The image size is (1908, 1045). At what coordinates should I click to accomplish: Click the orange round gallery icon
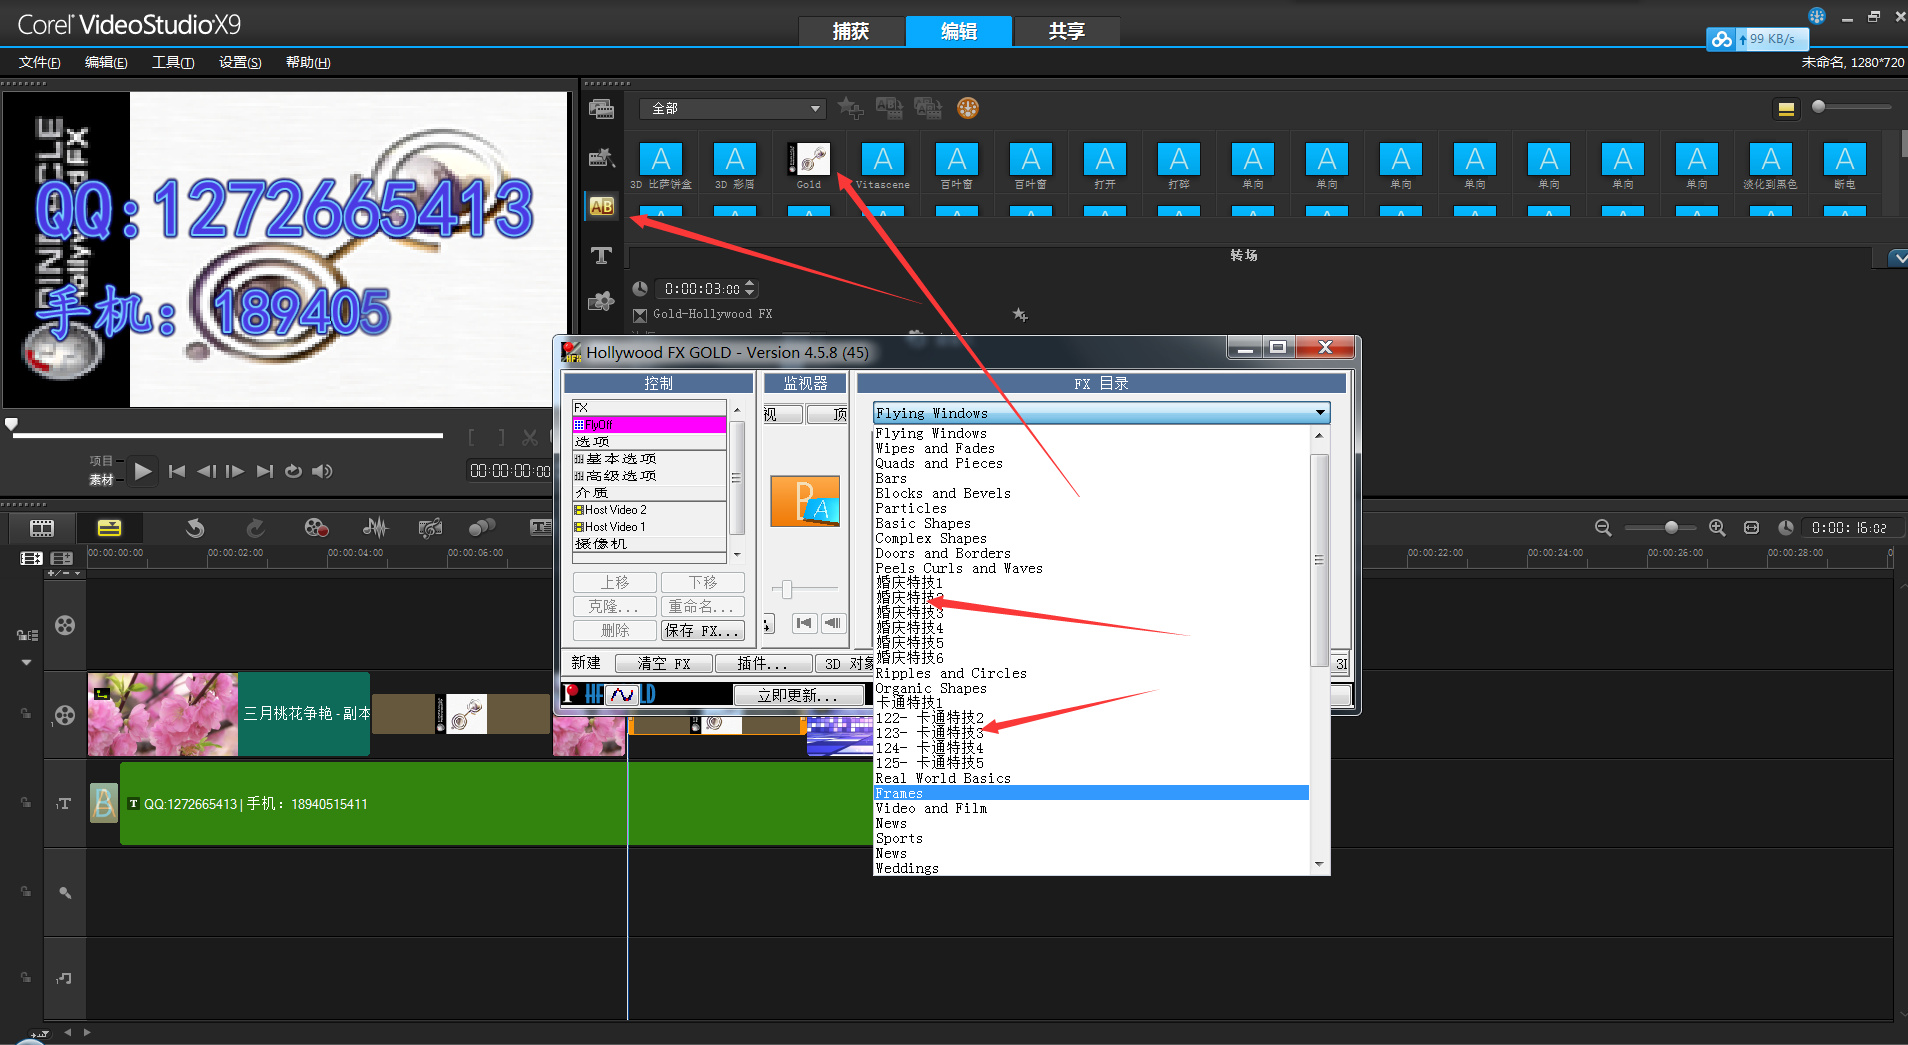point(968,108)
